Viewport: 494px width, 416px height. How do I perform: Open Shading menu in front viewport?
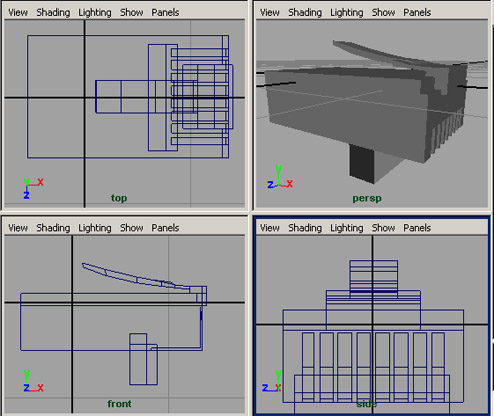(53, 228)
